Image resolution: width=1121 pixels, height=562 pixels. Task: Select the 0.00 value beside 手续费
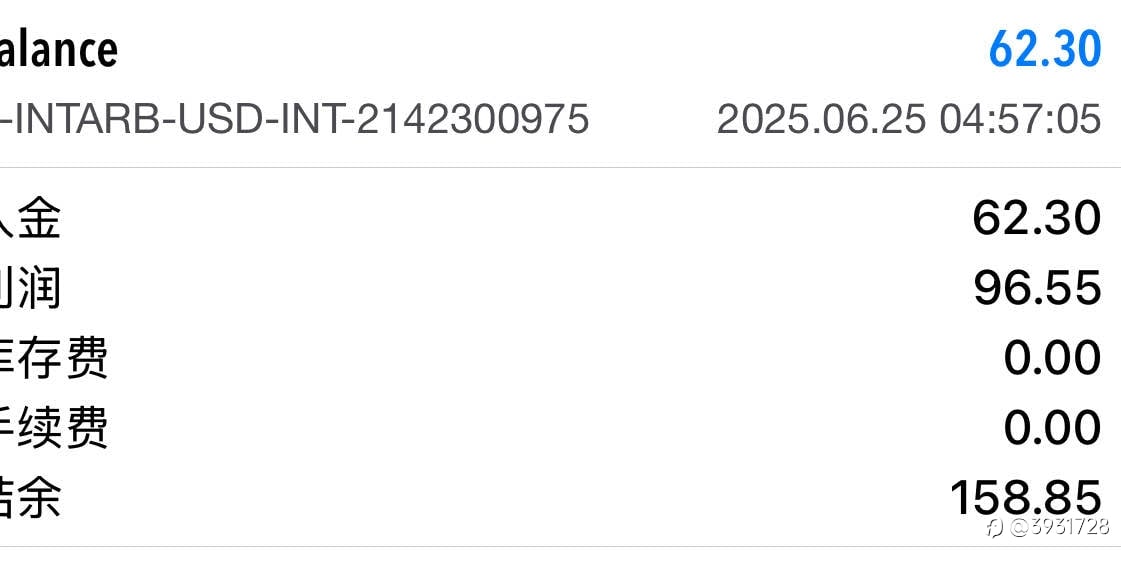coord(1052,428)
